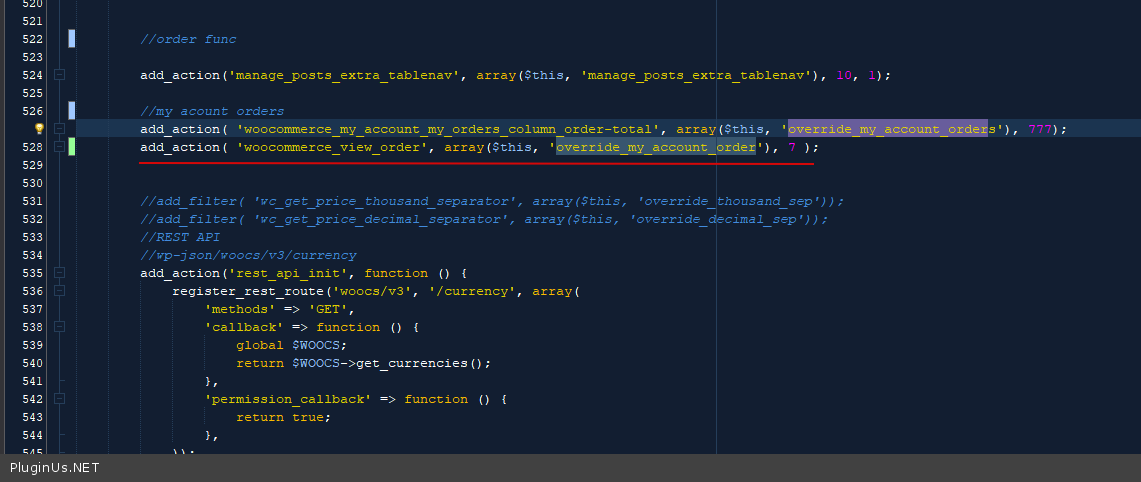Click the PluginUs.NET watermark label
The width and height of the screenshot is (1141, 482).
(55, 468)
